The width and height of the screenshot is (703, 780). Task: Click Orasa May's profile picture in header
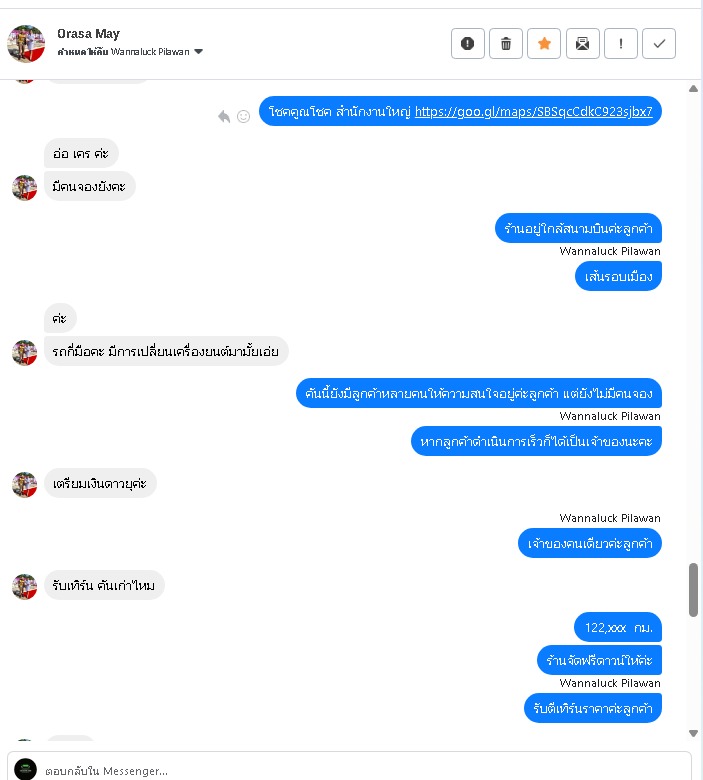26,44
